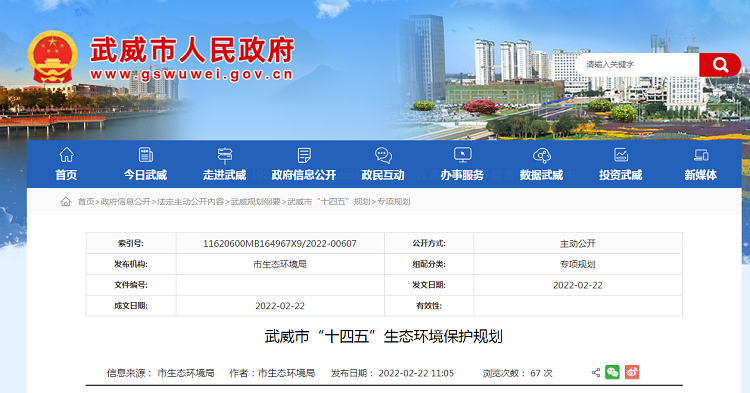Click the 武威规划纲要 breadcrumb link
Image resolution: width=750 pixels, height=393 pixels.
click(255, 202)
